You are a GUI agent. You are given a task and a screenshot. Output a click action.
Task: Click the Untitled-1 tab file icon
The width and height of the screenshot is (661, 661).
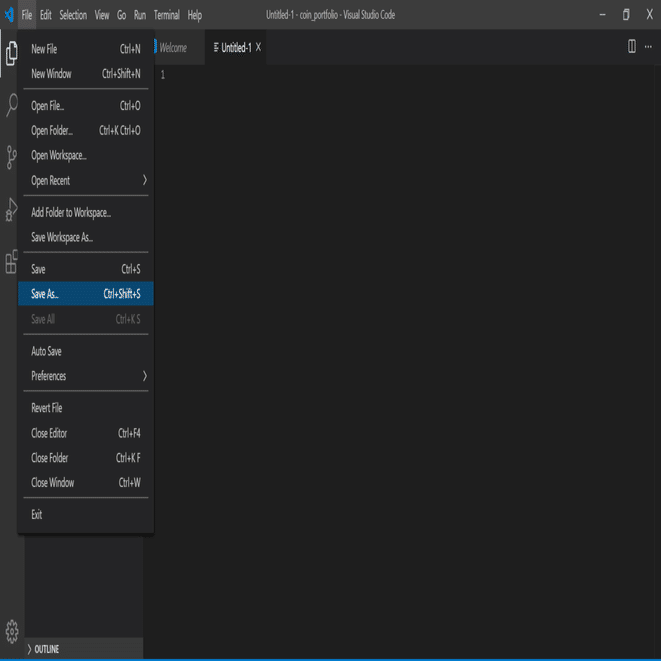tap(216, 47)
